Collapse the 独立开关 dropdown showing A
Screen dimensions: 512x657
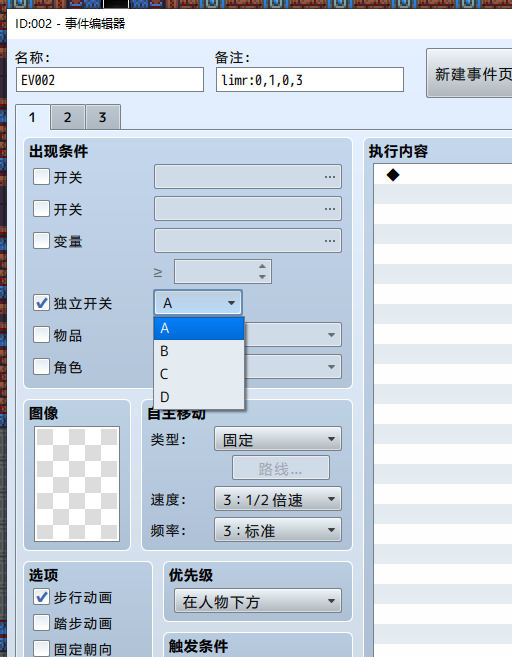[x=198, y=303]
